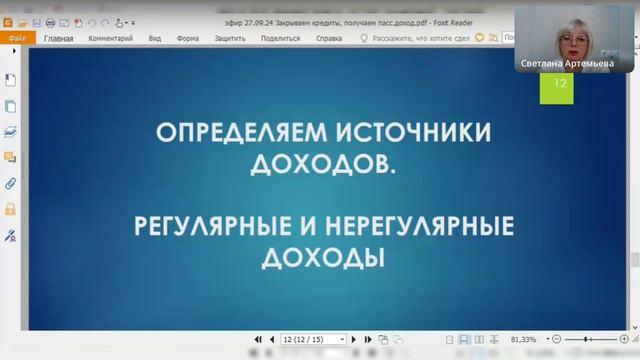Click the Save diskette icon
This screenshot has width=640, height=360.
click(36, 23)
